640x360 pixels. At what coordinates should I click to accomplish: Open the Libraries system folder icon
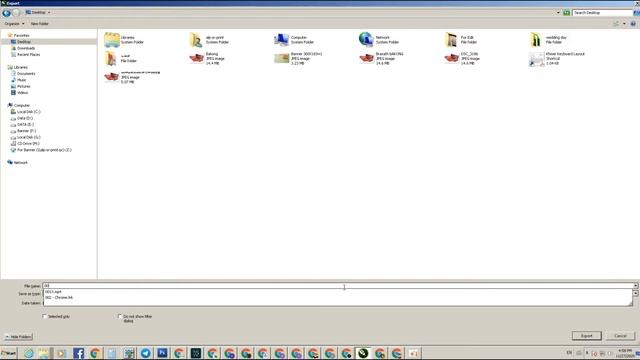(x=111, y=40)
